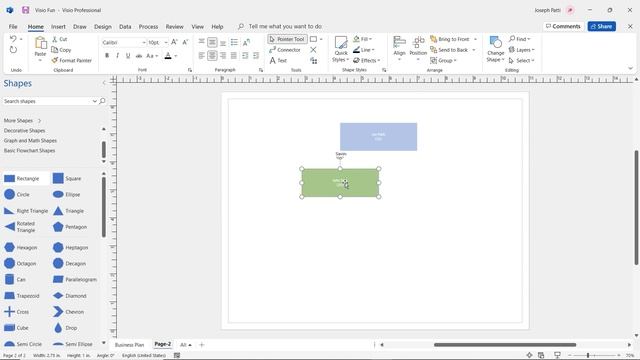Screen dimensions: 640x360
Task: Toggle Underline formatting
Action: [128, 56]
